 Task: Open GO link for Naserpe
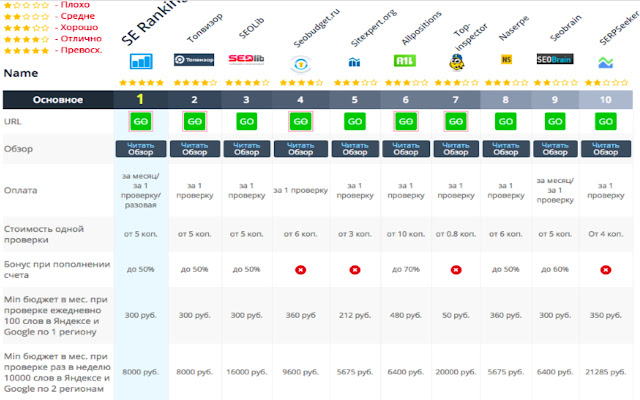(506, 121)
